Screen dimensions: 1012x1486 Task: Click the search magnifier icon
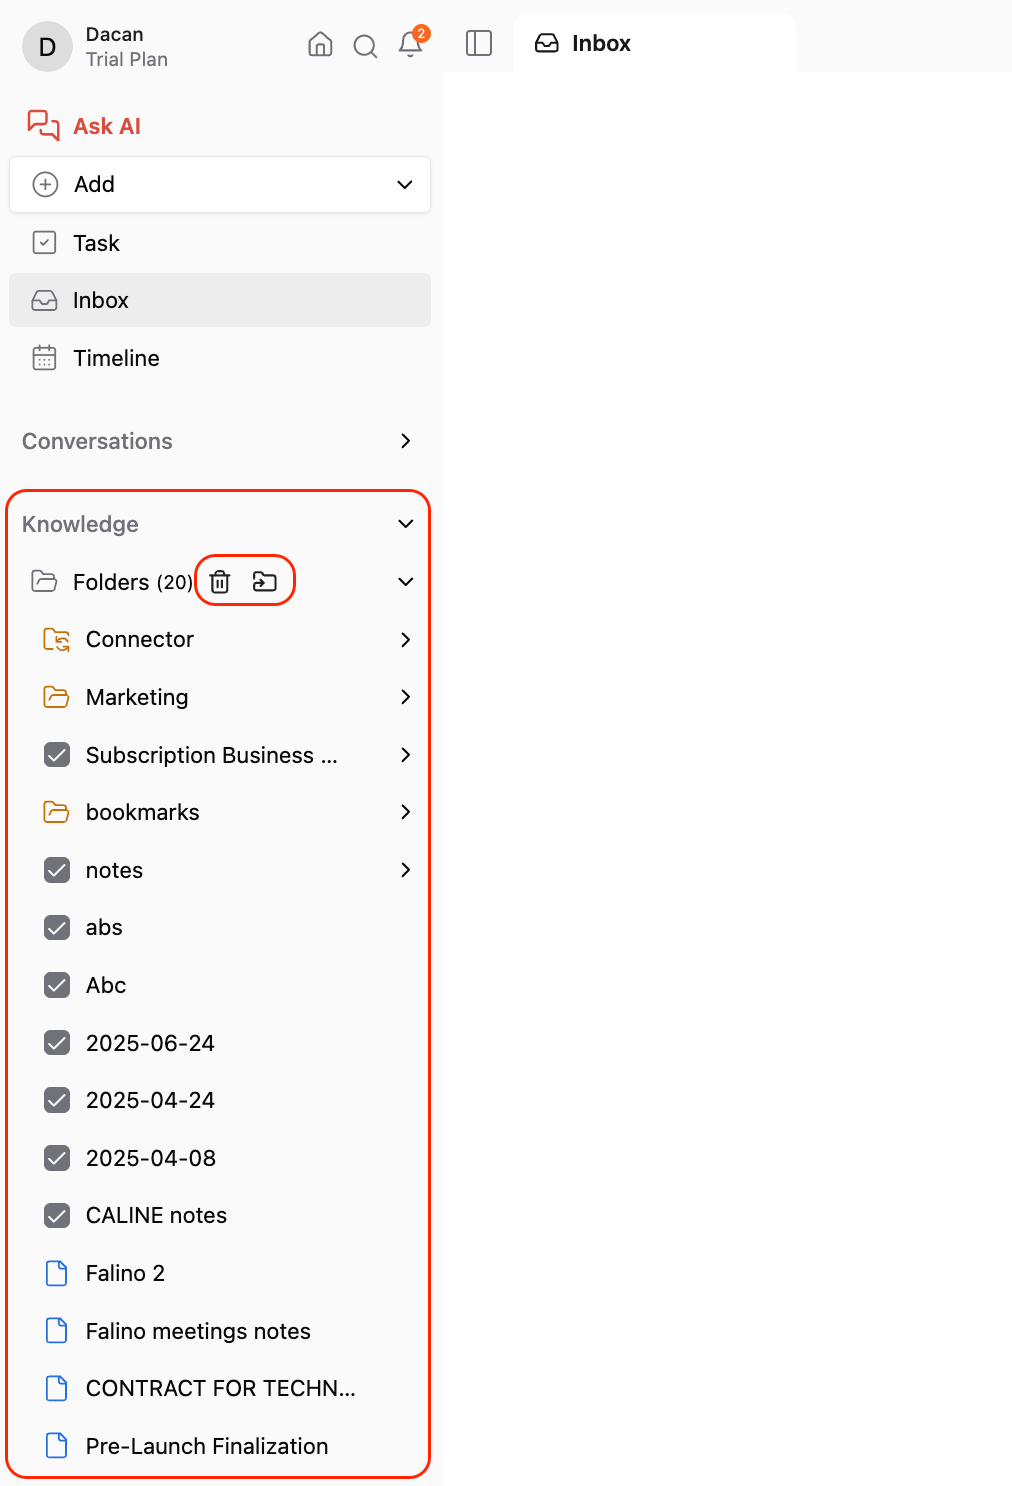click(365, 46)
